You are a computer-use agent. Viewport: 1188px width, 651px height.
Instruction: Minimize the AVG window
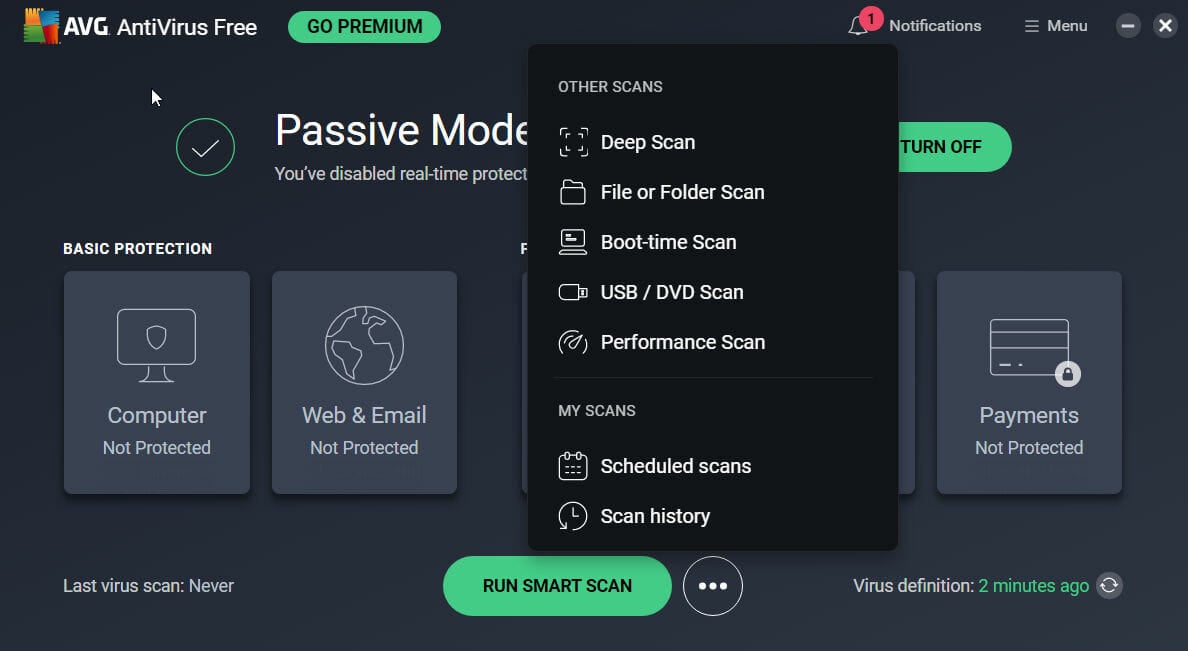tap(1127, 26)
